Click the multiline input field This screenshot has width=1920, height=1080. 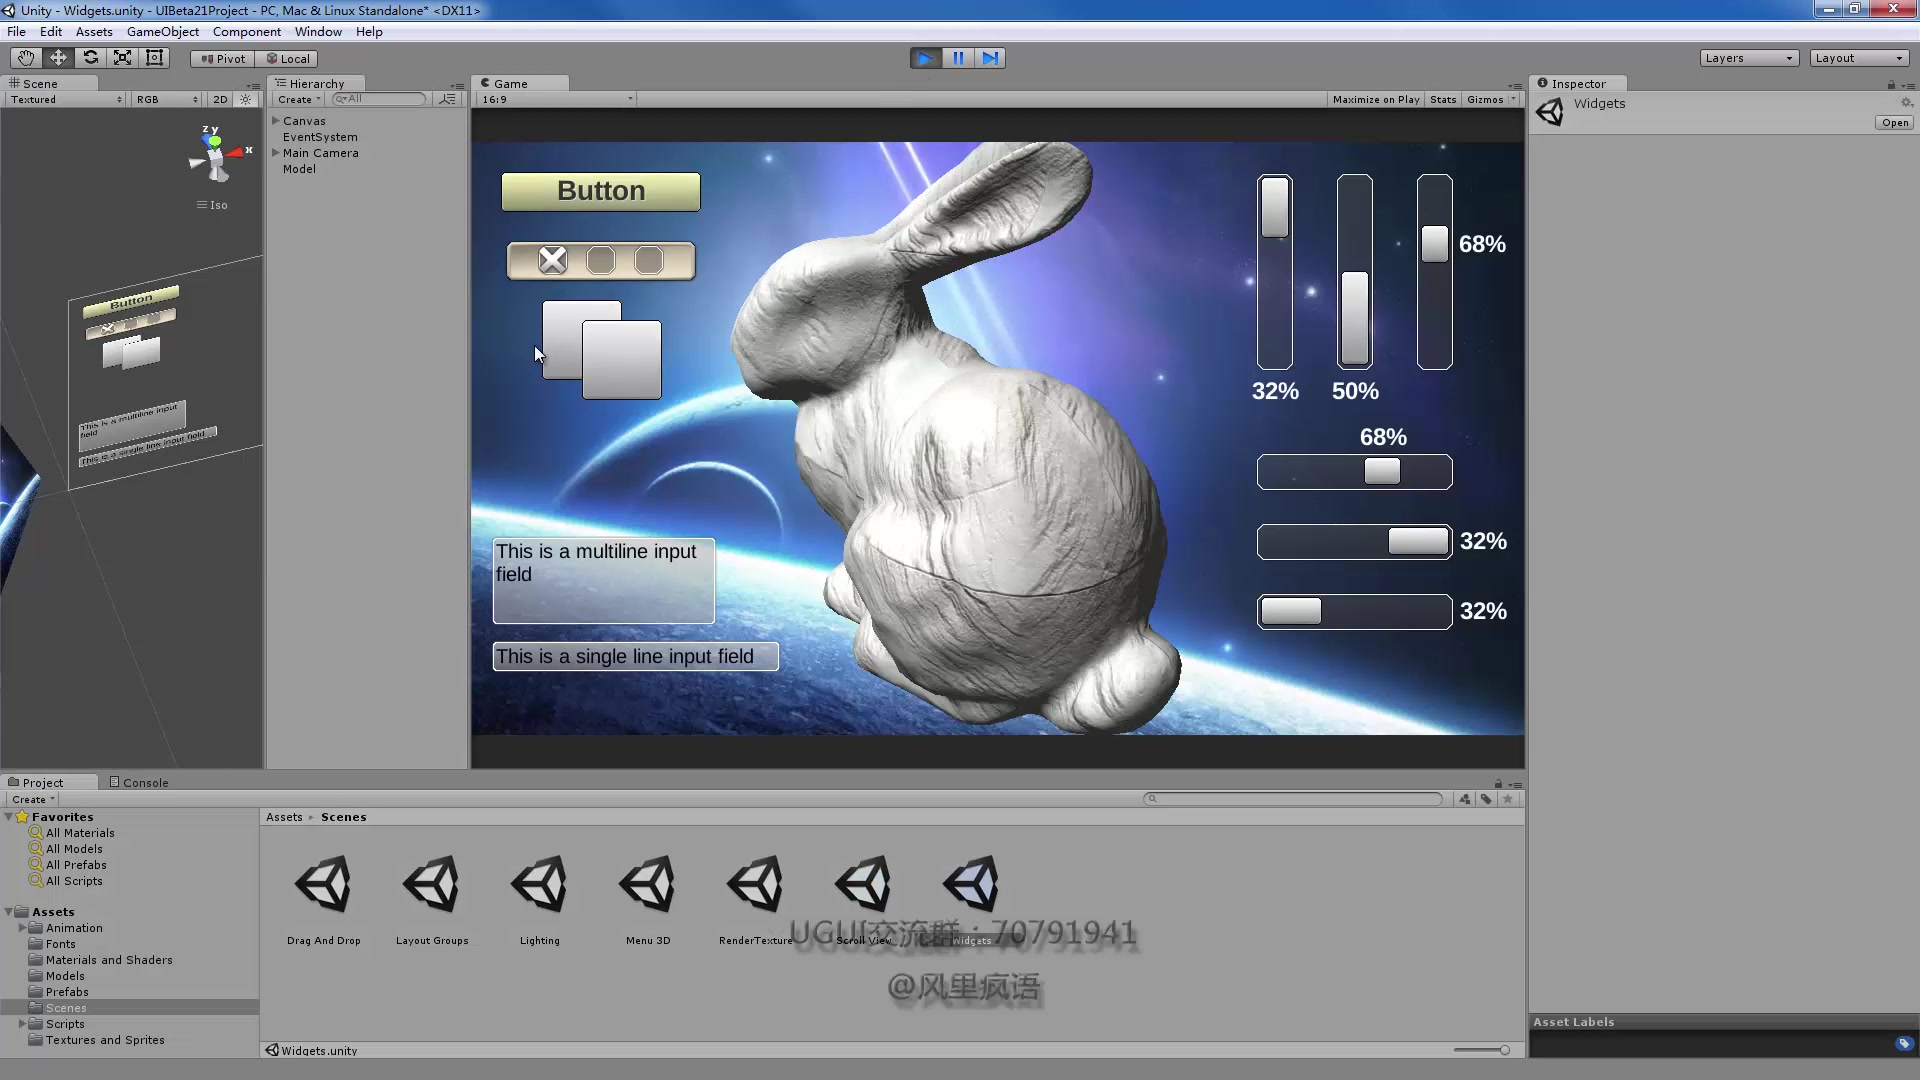pos(603,580)
